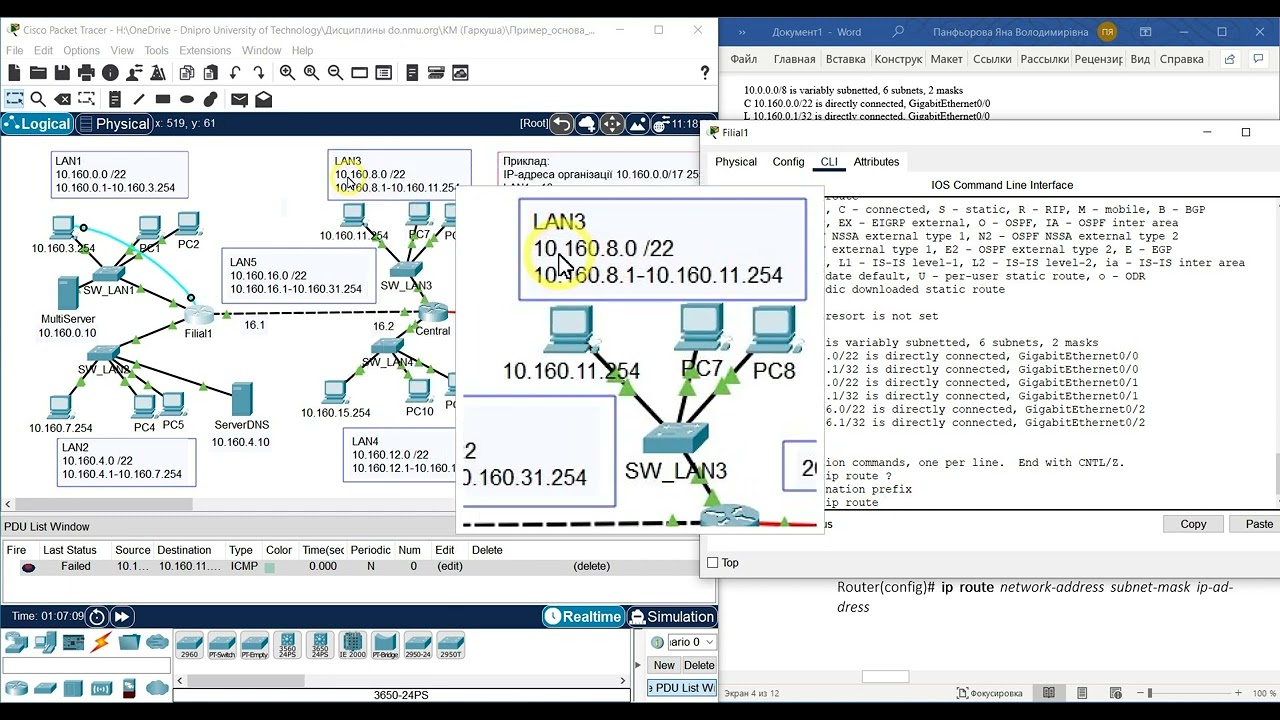Click (delete) for the failed PDU
The width and height of the screenshot is (1280, 720).
click(x=591, y=567)
